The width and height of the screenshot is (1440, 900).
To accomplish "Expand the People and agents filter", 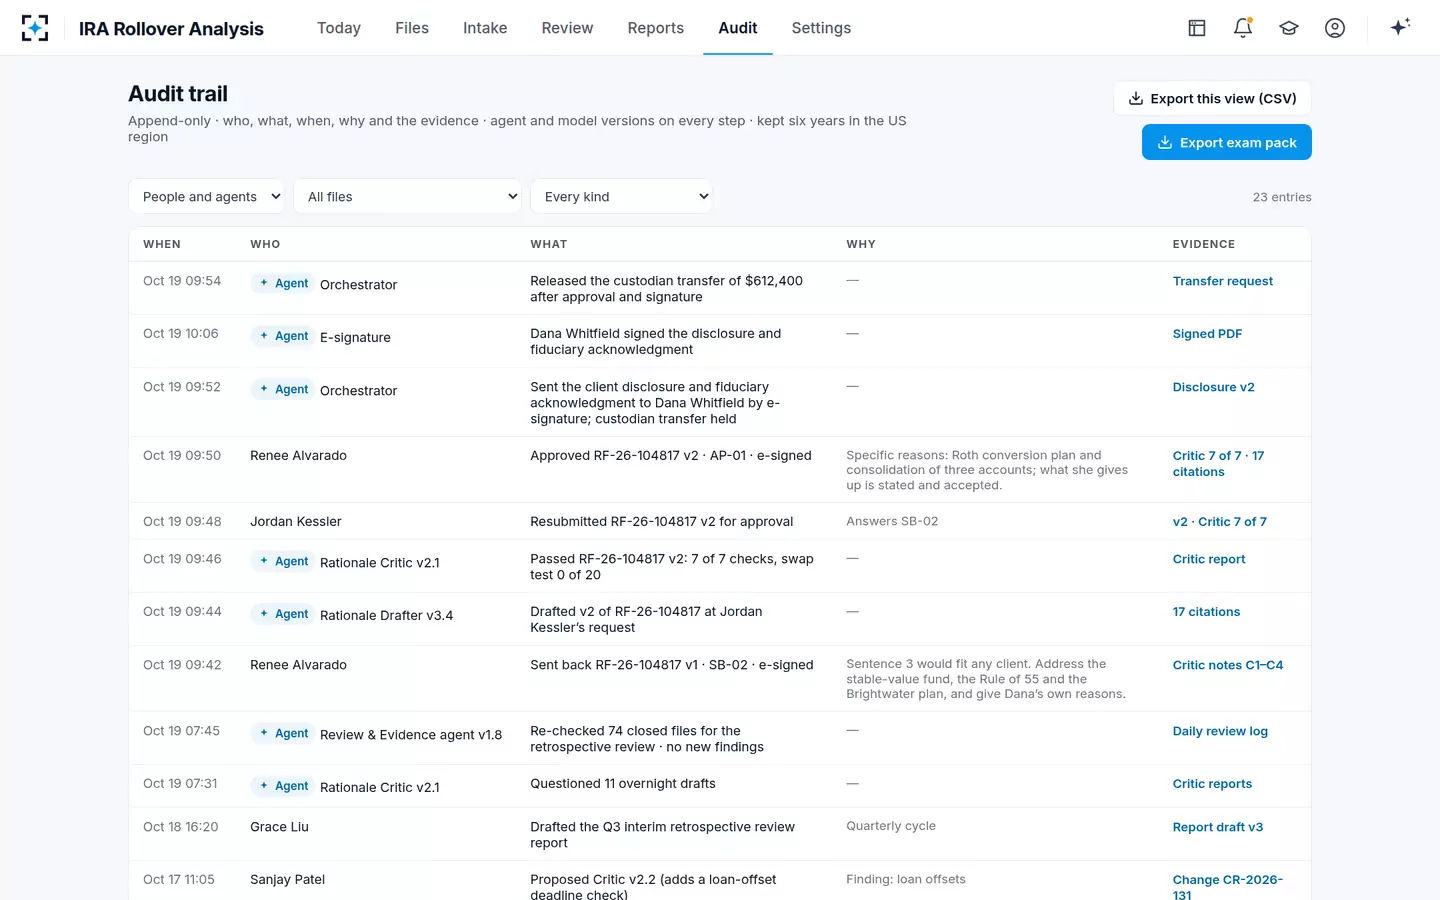I will tap(206, 196).
